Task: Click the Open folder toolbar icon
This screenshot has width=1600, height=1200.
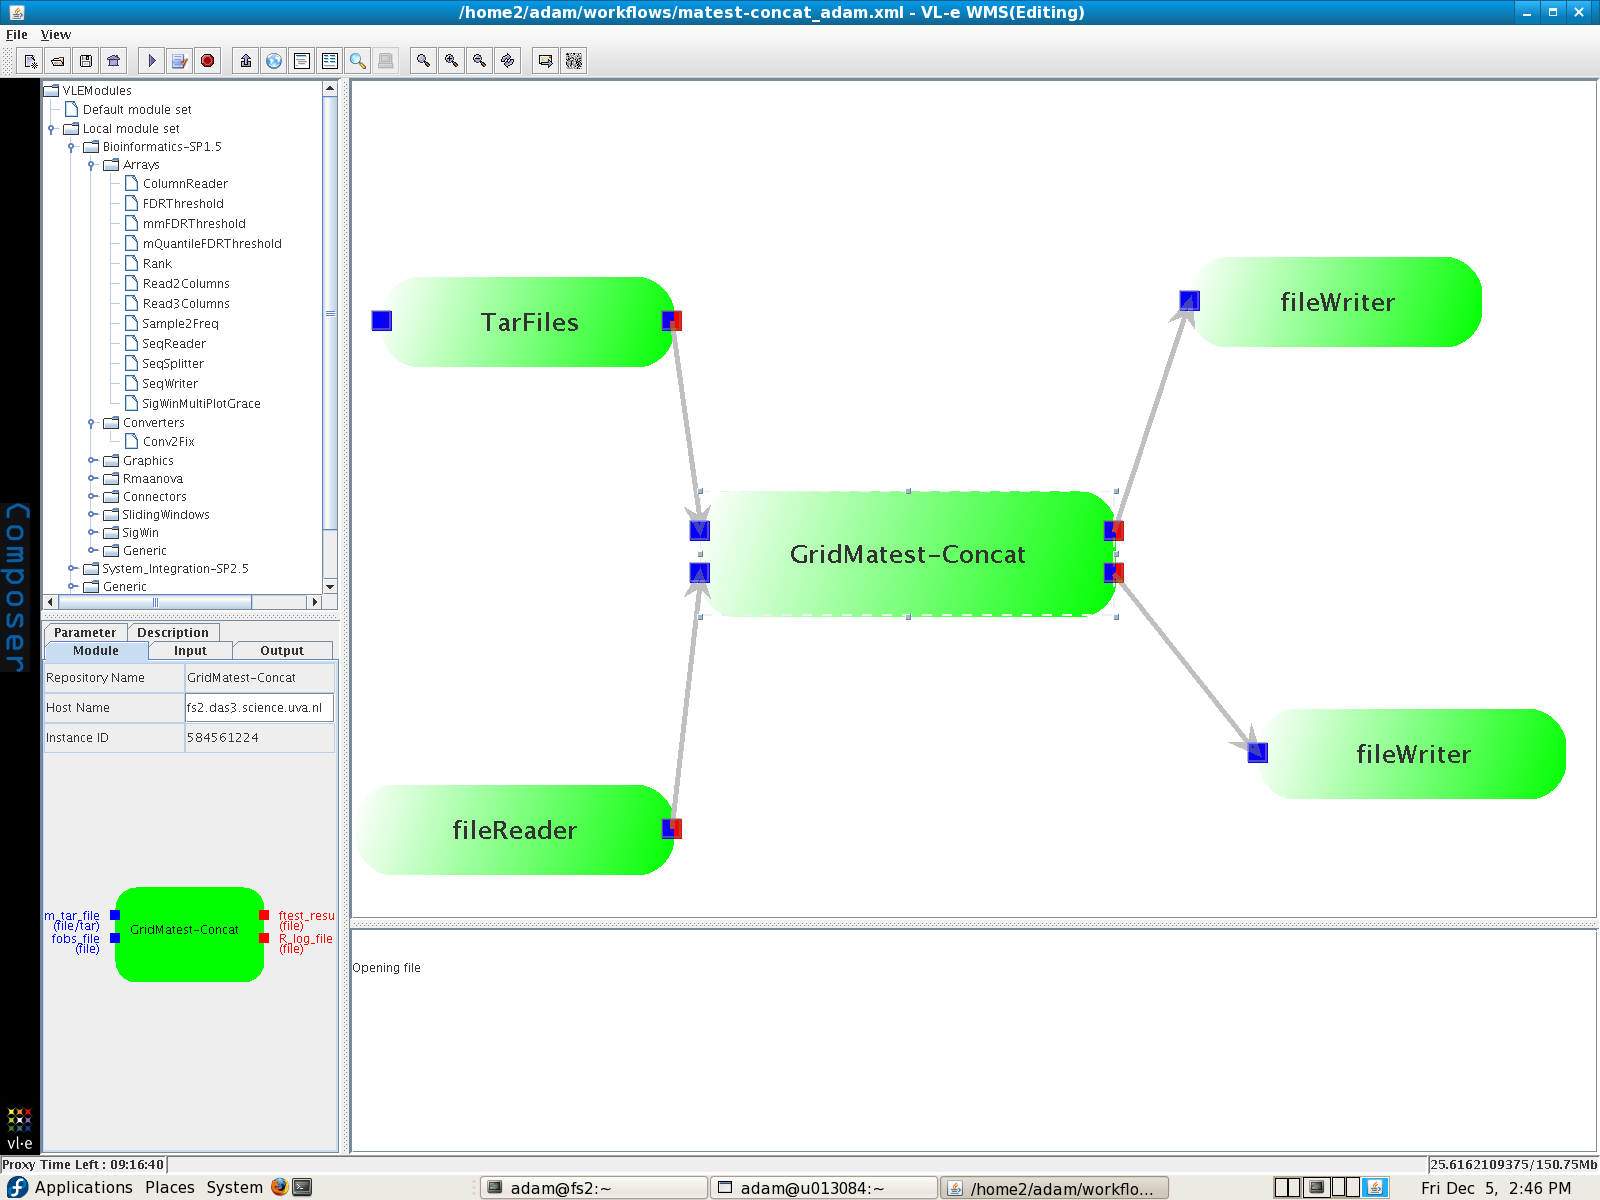Action: [58, 61]
